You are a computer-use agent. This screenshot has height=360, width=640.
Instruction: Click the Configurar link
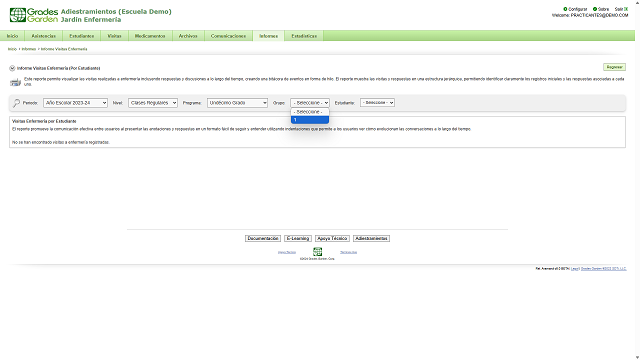(x=578, y=9)
